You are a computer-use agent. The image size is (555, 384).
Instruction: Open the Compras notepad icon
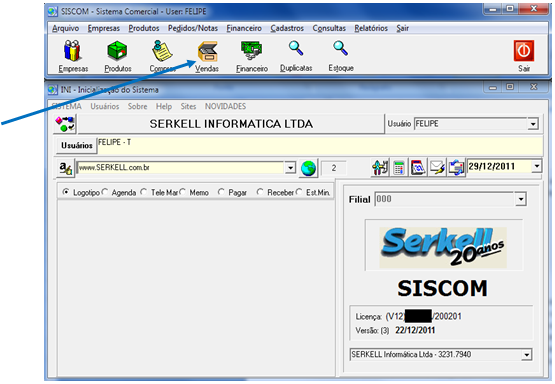(162, 50)
